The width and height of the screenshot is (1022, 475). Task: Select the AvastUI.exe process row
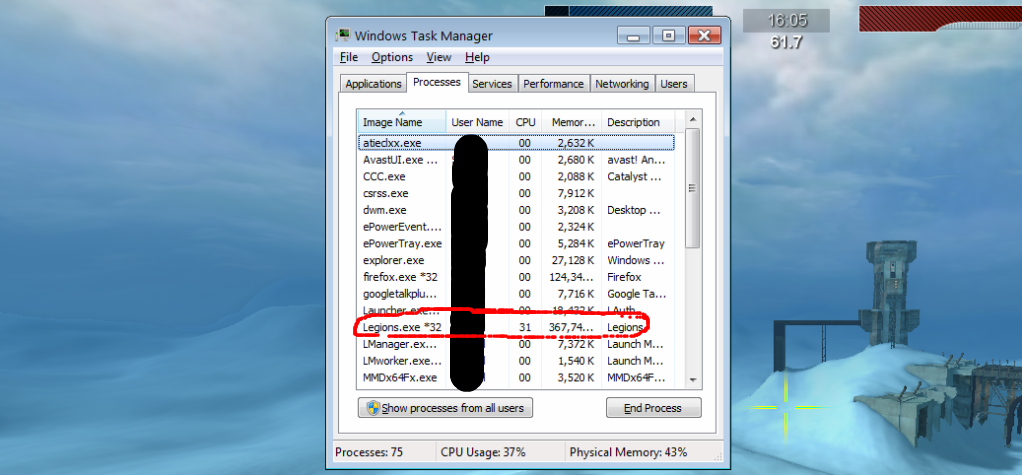(516, 160)
